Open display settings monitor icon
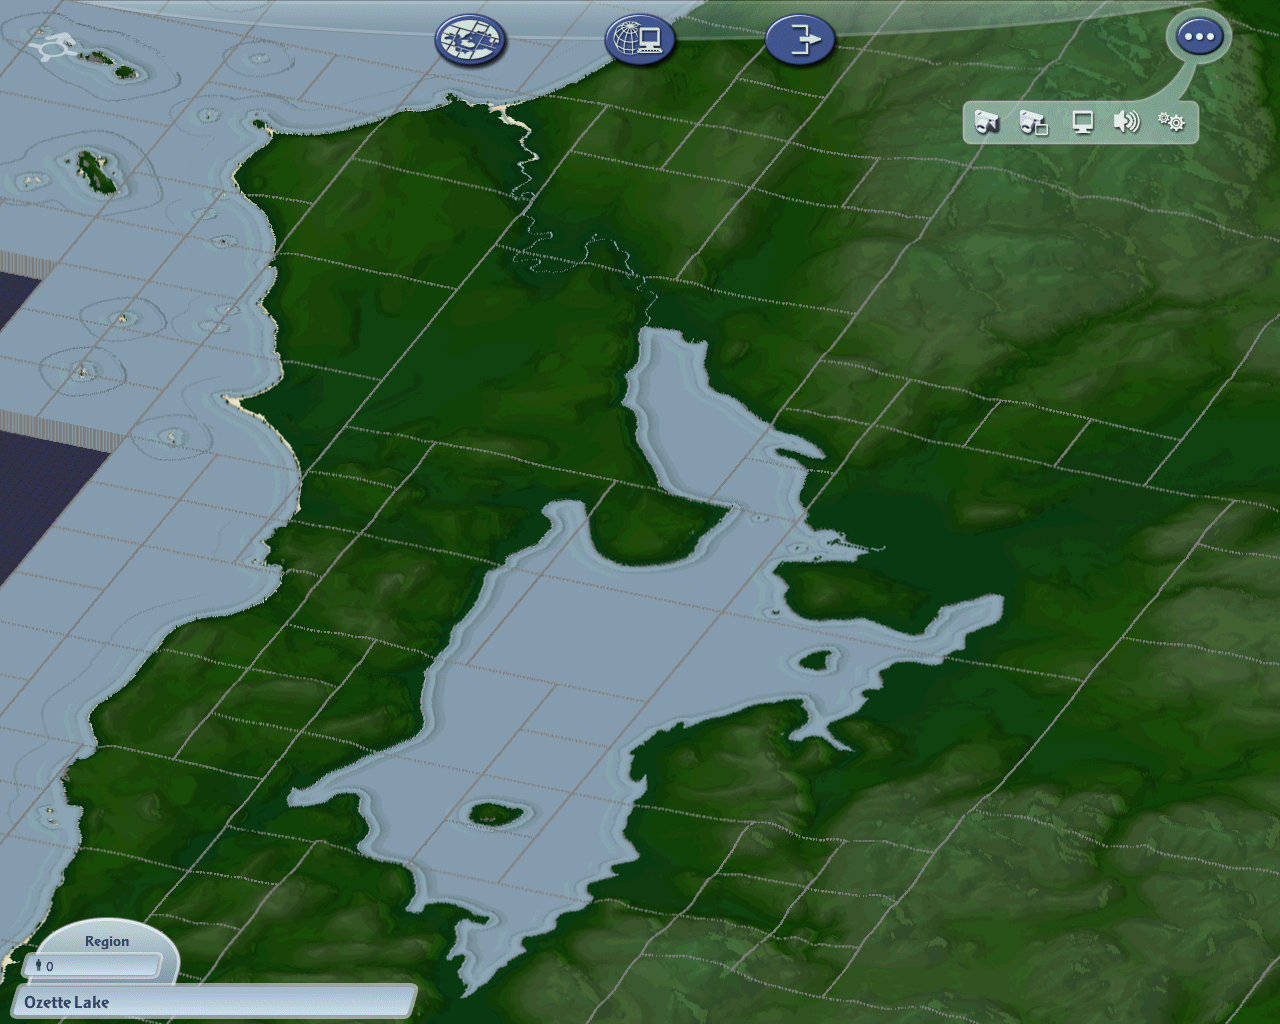The width and height of the screenshot is (1280, 1024). (1082, 122)
